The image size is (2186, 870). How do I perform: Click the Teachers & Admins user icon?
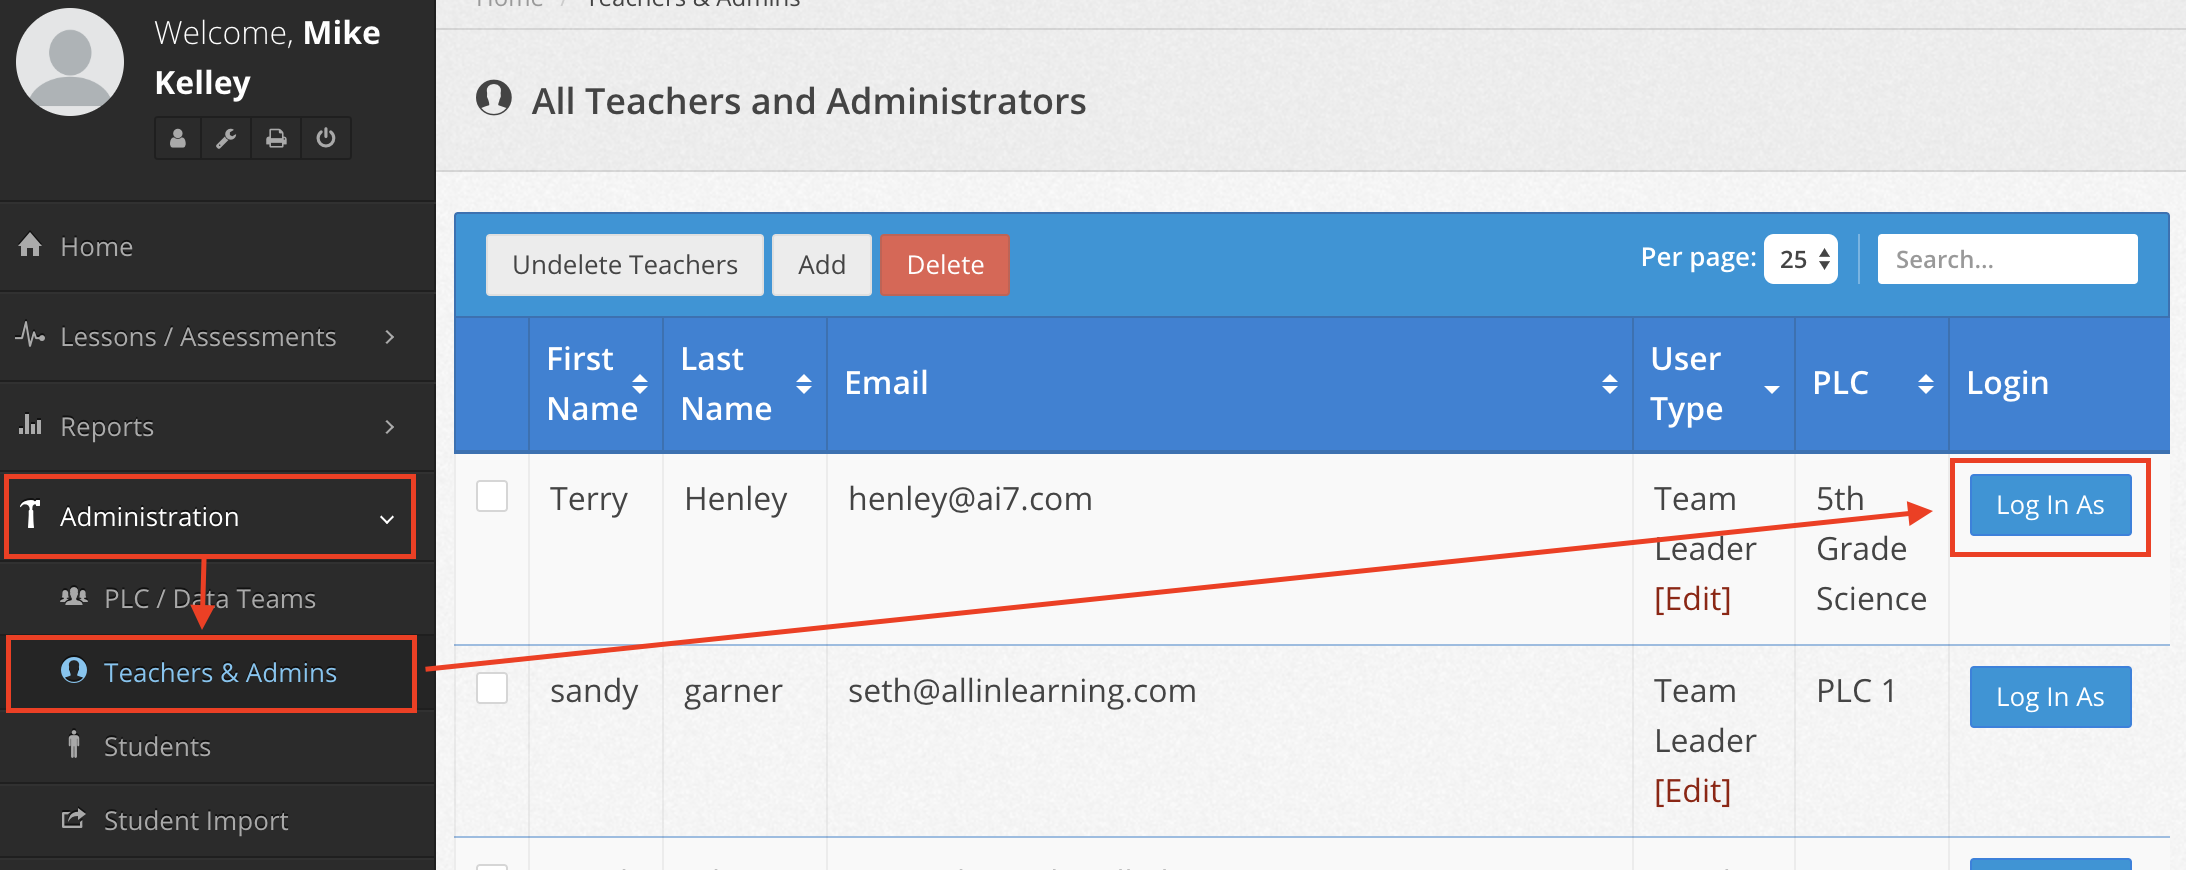pyautogui.click(x=74, y=670)
